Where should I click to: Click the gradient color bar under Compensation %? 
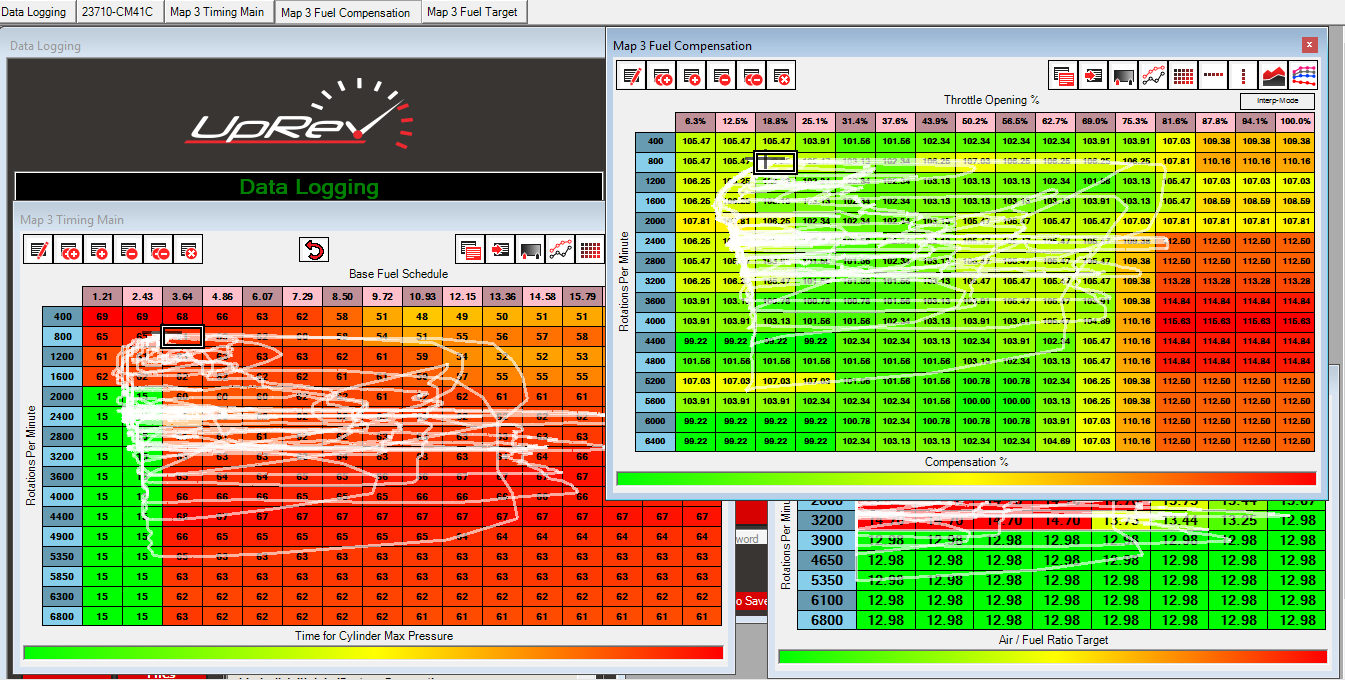click(x=965, y=479)
